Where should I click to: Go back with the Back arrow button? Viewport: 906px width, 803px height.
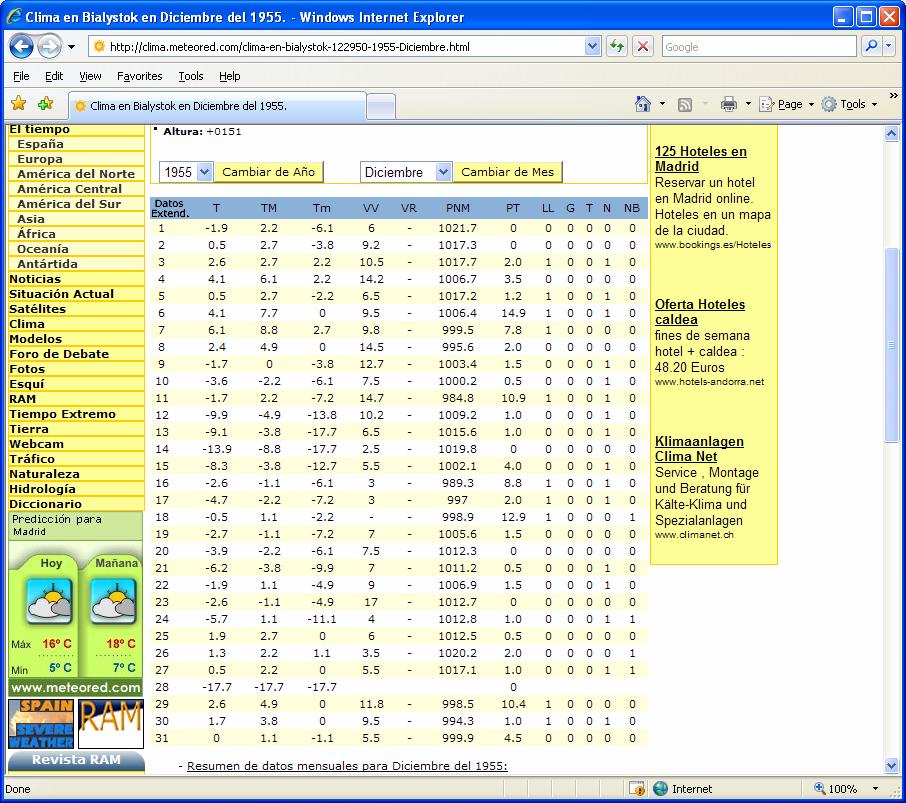click(x=21, y=47)
